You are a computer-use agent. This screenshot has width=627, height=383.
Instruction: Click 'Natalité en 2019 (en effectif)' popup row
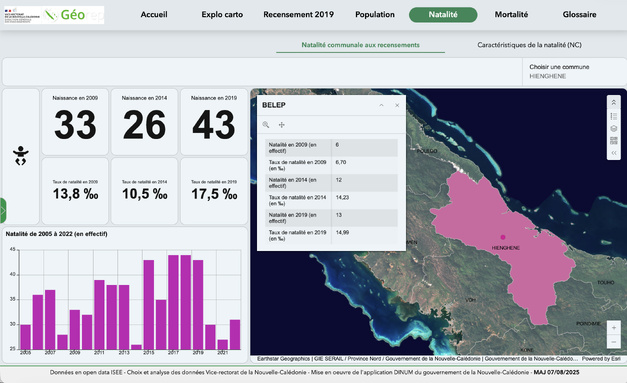[x=331, y=218]
